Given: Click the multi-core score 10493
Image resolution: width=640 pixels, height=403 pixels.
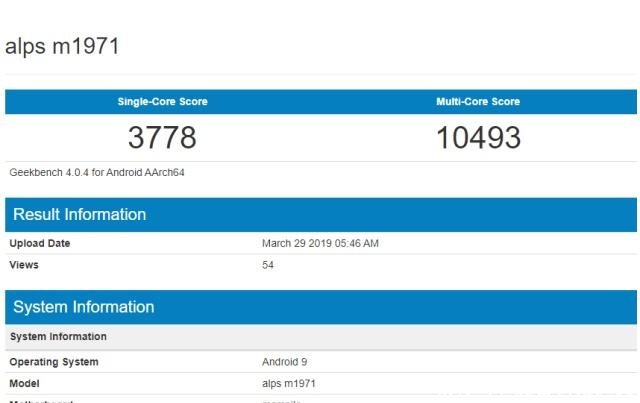Looking at the screenshot, I should [477, 137].
